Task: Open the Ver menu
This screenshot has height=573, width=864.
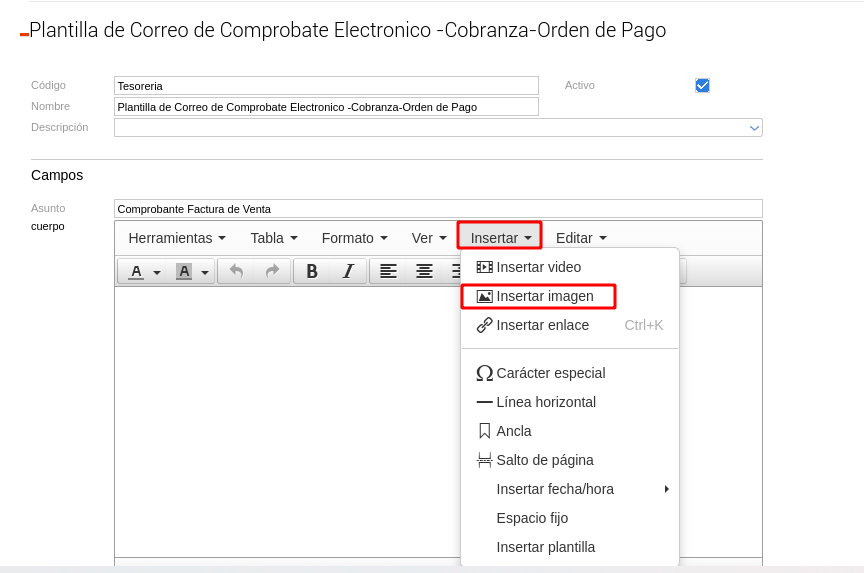Action: click(429, 238)
